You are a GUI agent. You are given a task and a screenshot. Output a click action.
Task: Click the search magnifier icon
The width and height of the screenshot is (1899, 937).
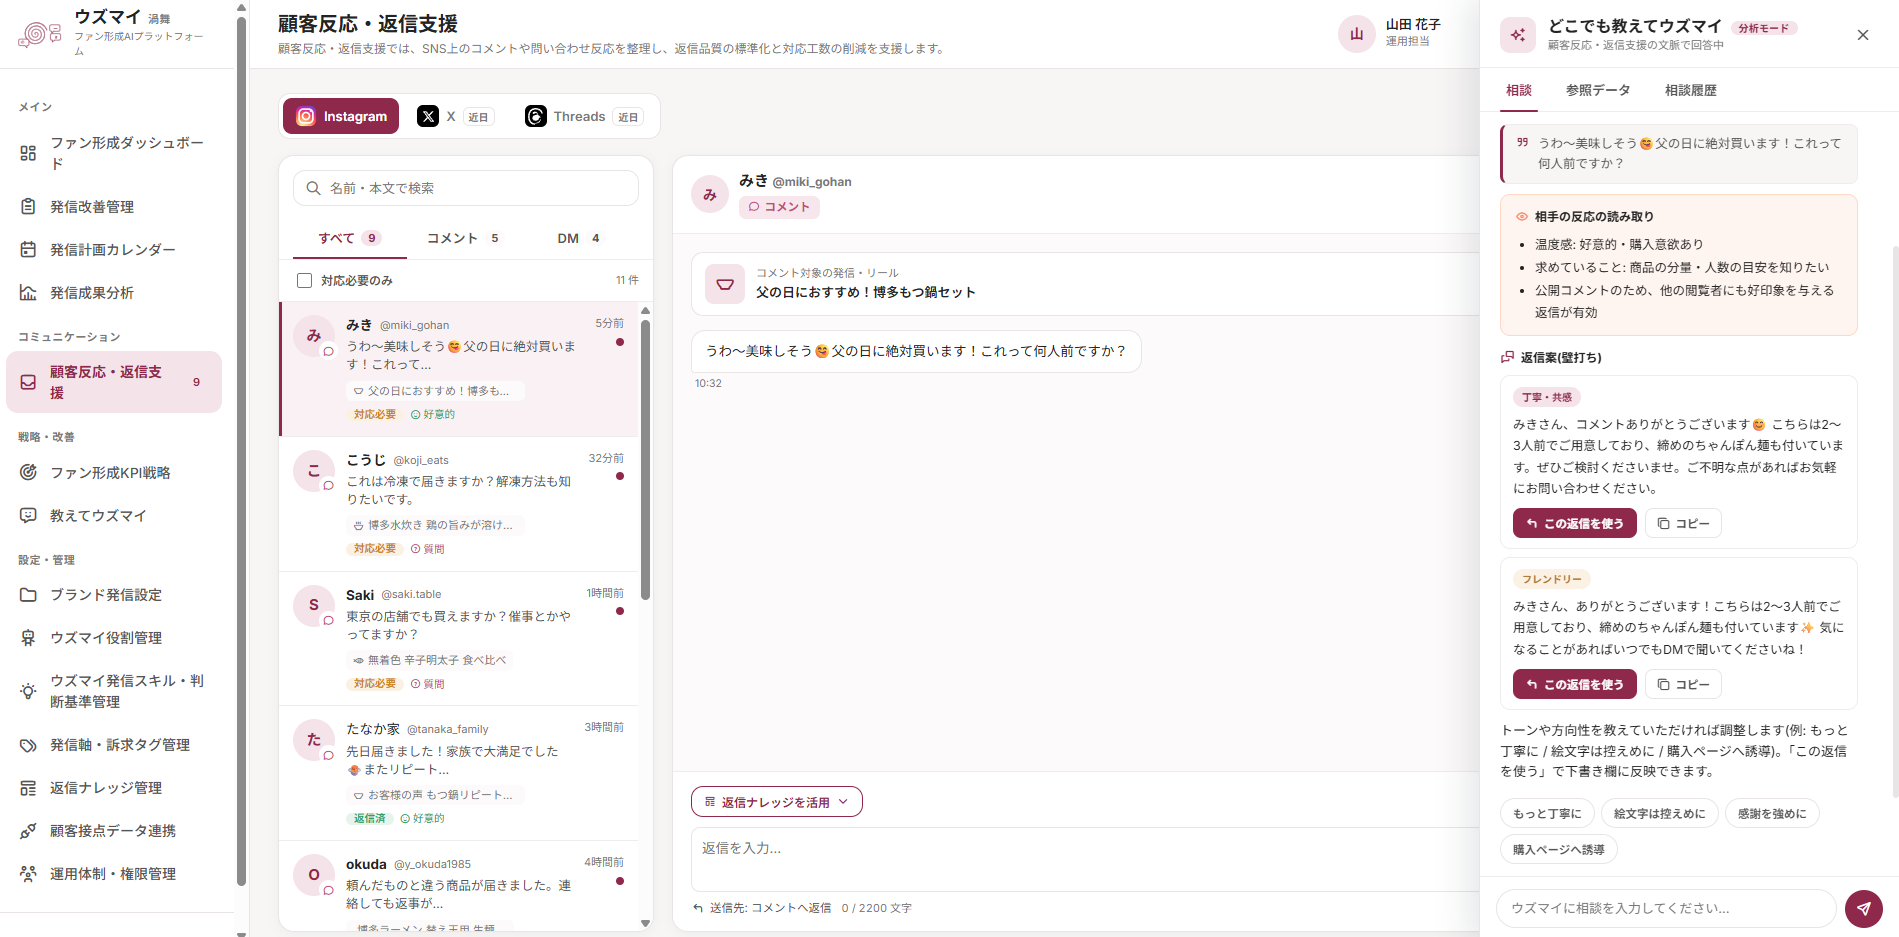coord(313,188)
